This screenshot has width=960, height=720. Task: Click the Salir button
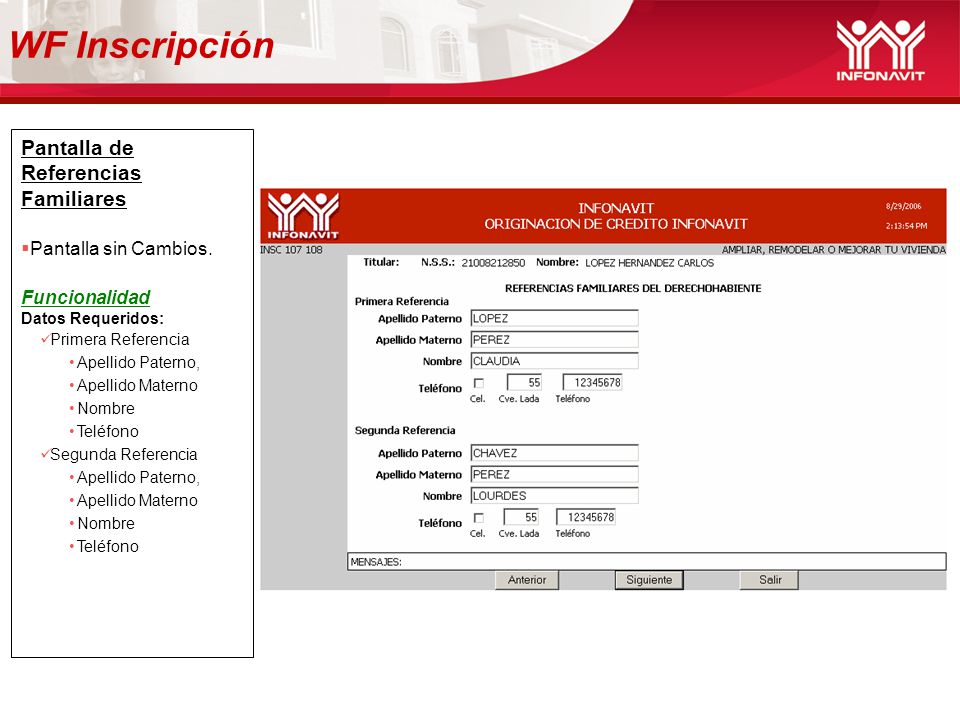coord(770,580)
